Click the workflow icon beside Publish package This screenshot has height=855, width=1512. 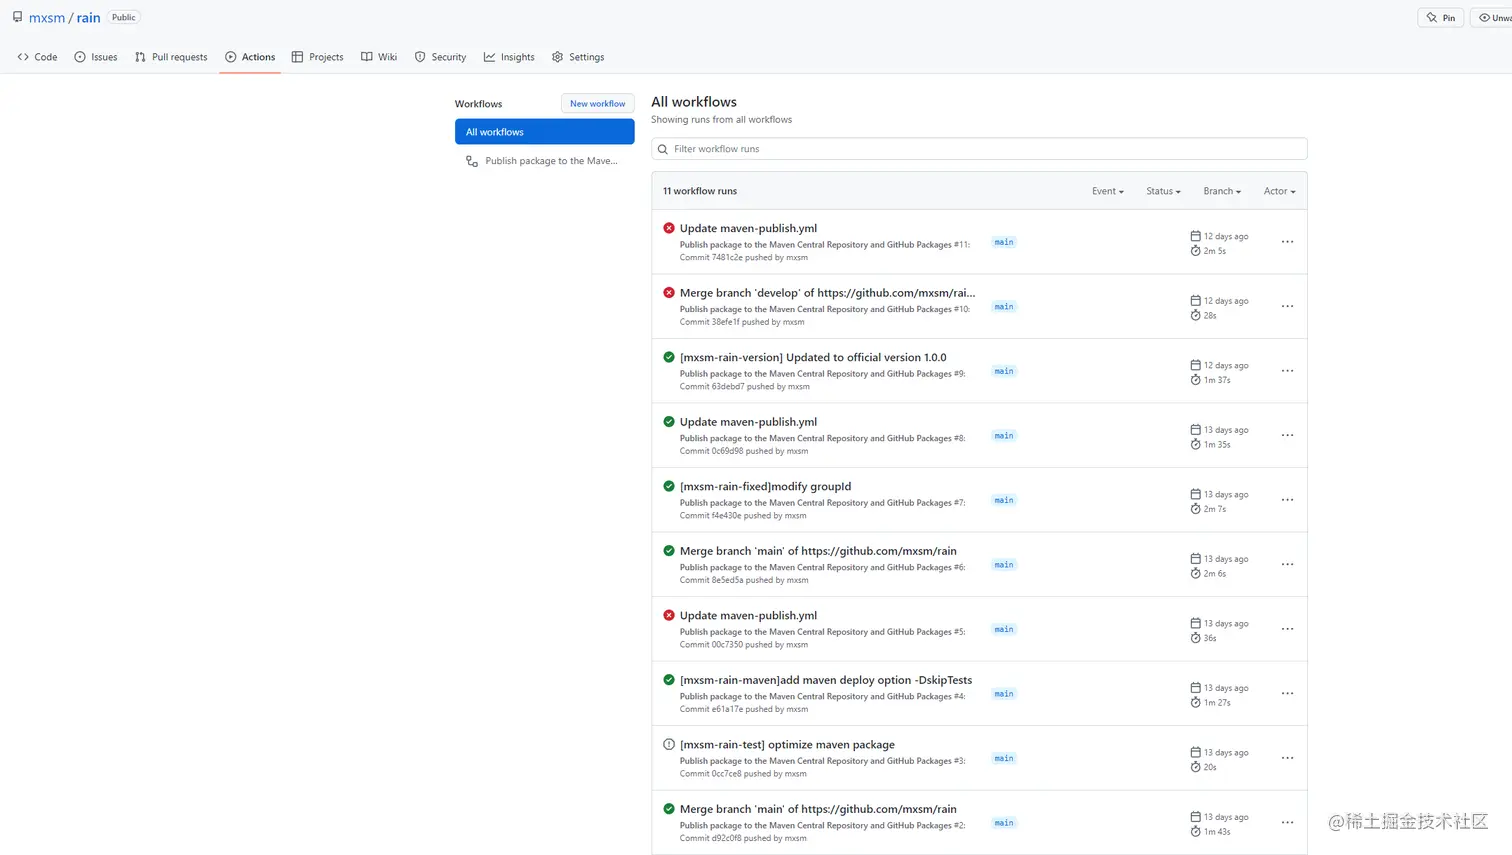[472, 161]
